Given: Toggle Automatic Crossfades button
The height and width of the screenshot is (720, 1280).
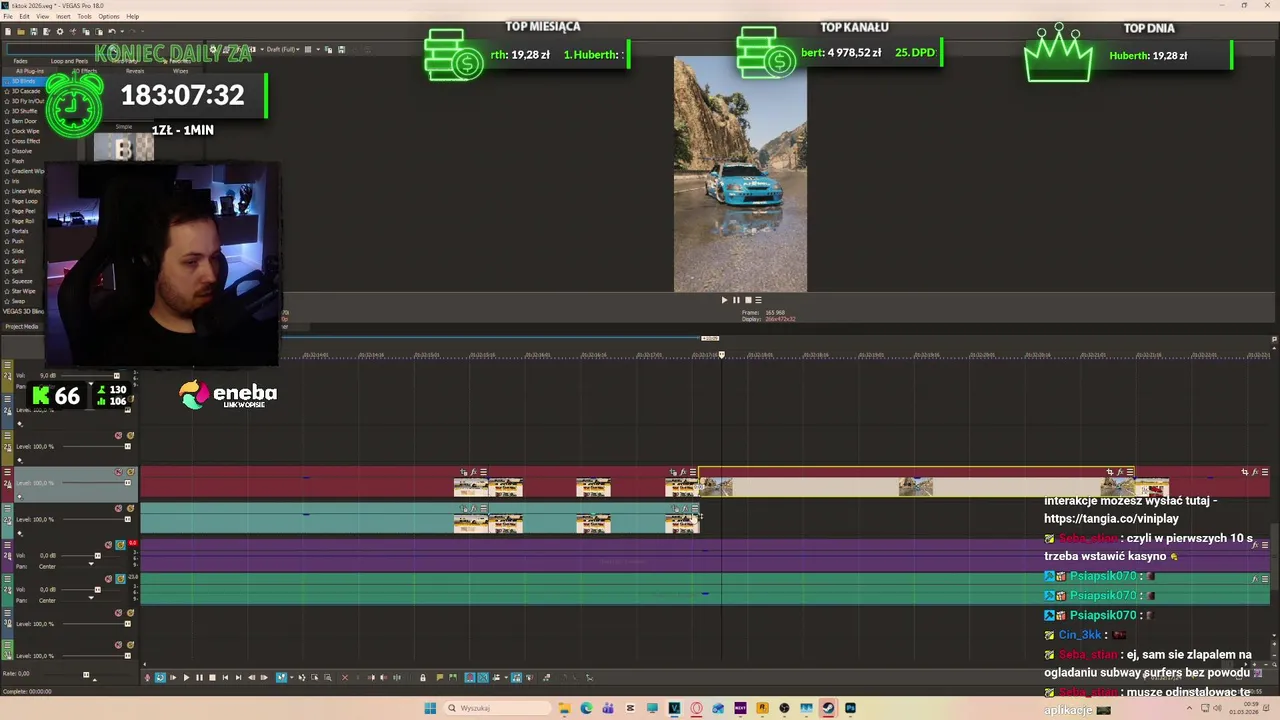Looking at the screenshot, I should coord(483,678).
